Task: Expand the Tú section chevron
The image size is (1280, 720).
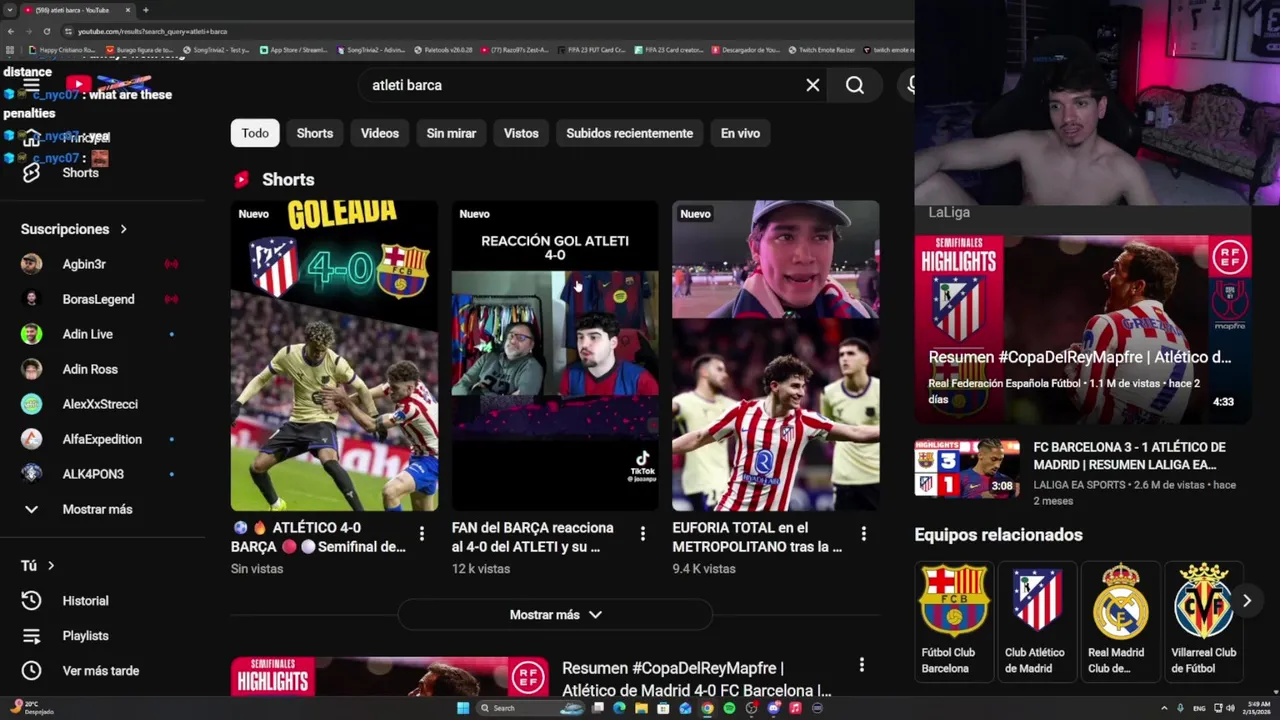Action: [x=51, y=566]
